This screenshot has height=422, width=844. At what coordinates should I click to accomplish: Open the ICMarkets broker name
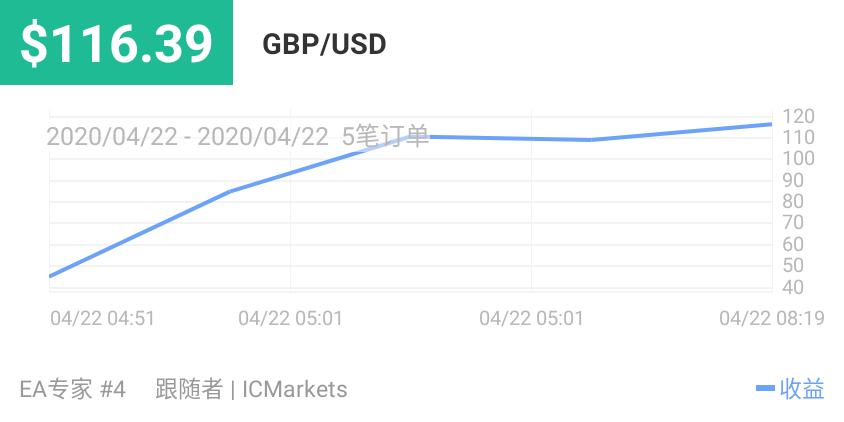[294, 389]
